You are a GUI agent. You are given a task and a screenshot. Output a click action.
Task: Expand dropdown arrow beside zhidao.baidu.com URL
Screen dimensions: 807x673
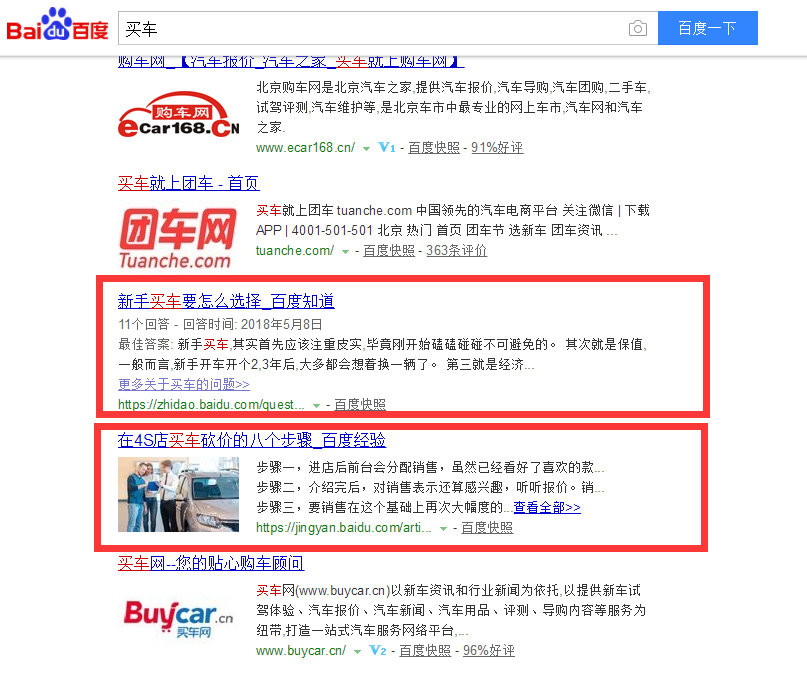(316, 405)
